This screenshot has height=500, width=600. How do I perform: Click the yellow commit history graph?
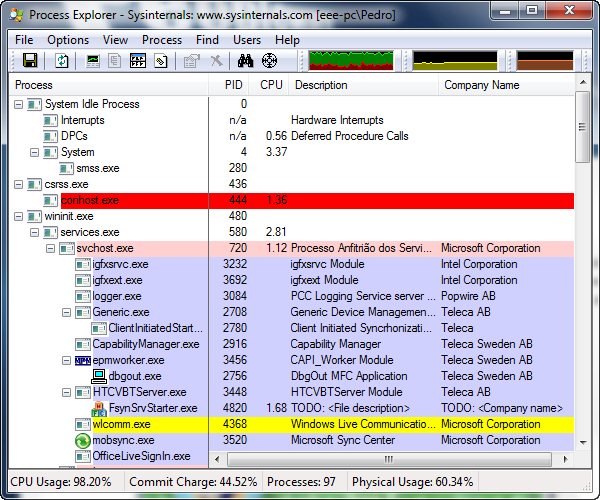coord(455,60)
